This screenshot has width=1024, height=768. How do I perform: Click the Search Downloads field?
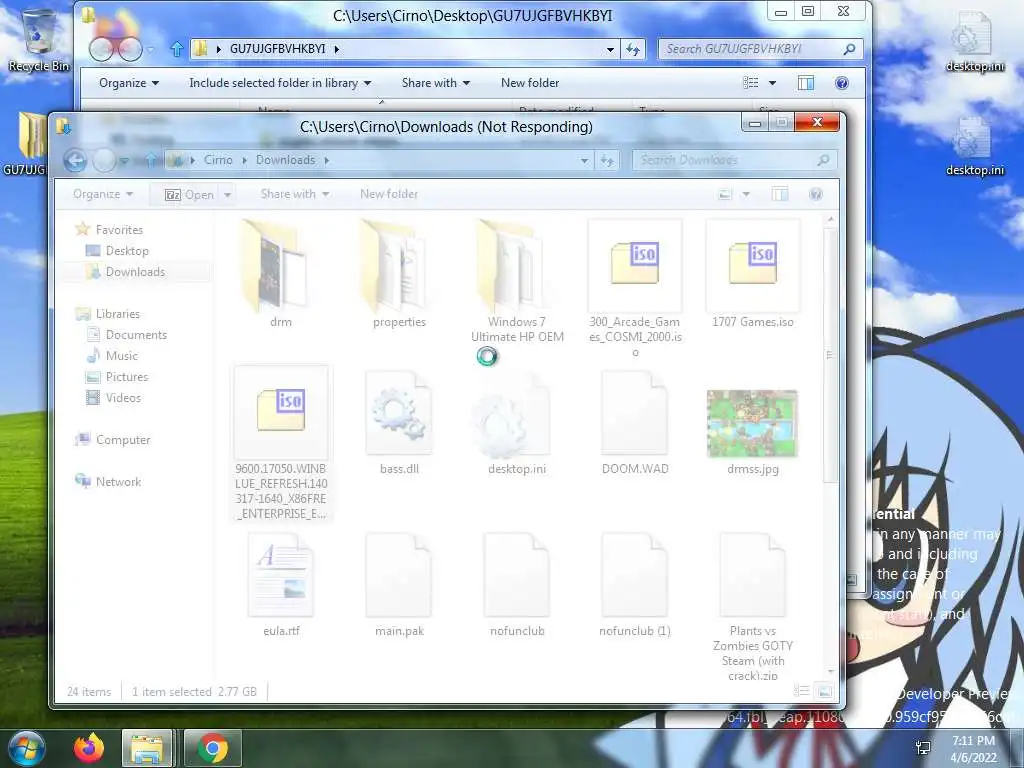[x=734, y=160]
